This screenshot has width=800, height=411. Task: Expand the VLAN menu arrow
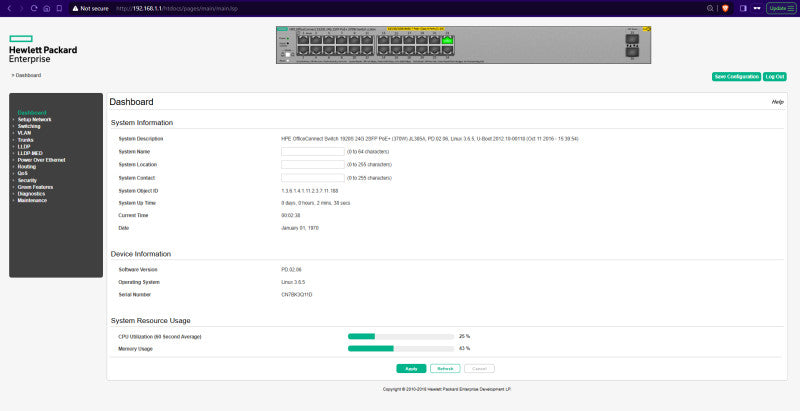[x=14, y=133]
